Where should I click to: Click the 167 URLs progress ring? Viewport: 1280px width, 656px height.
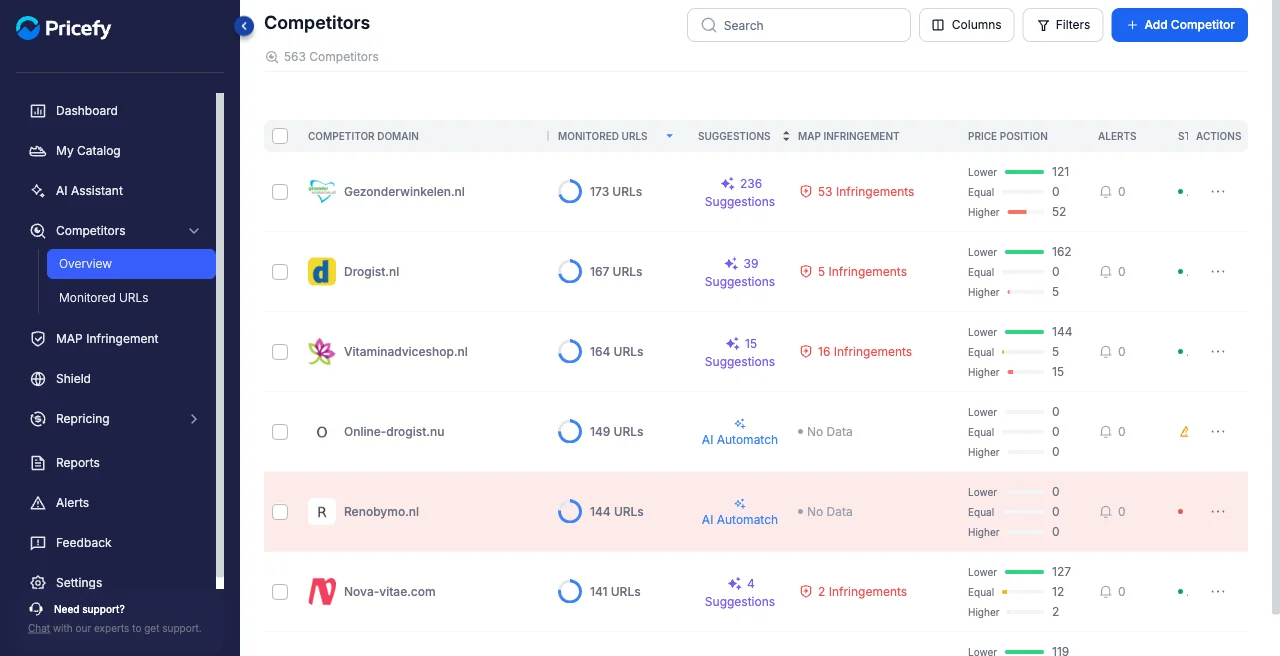570,272
